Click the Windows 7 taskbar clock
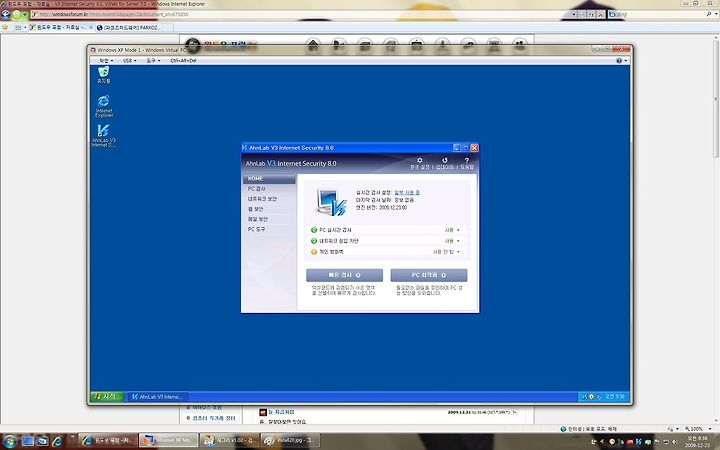 pos(698,441)
